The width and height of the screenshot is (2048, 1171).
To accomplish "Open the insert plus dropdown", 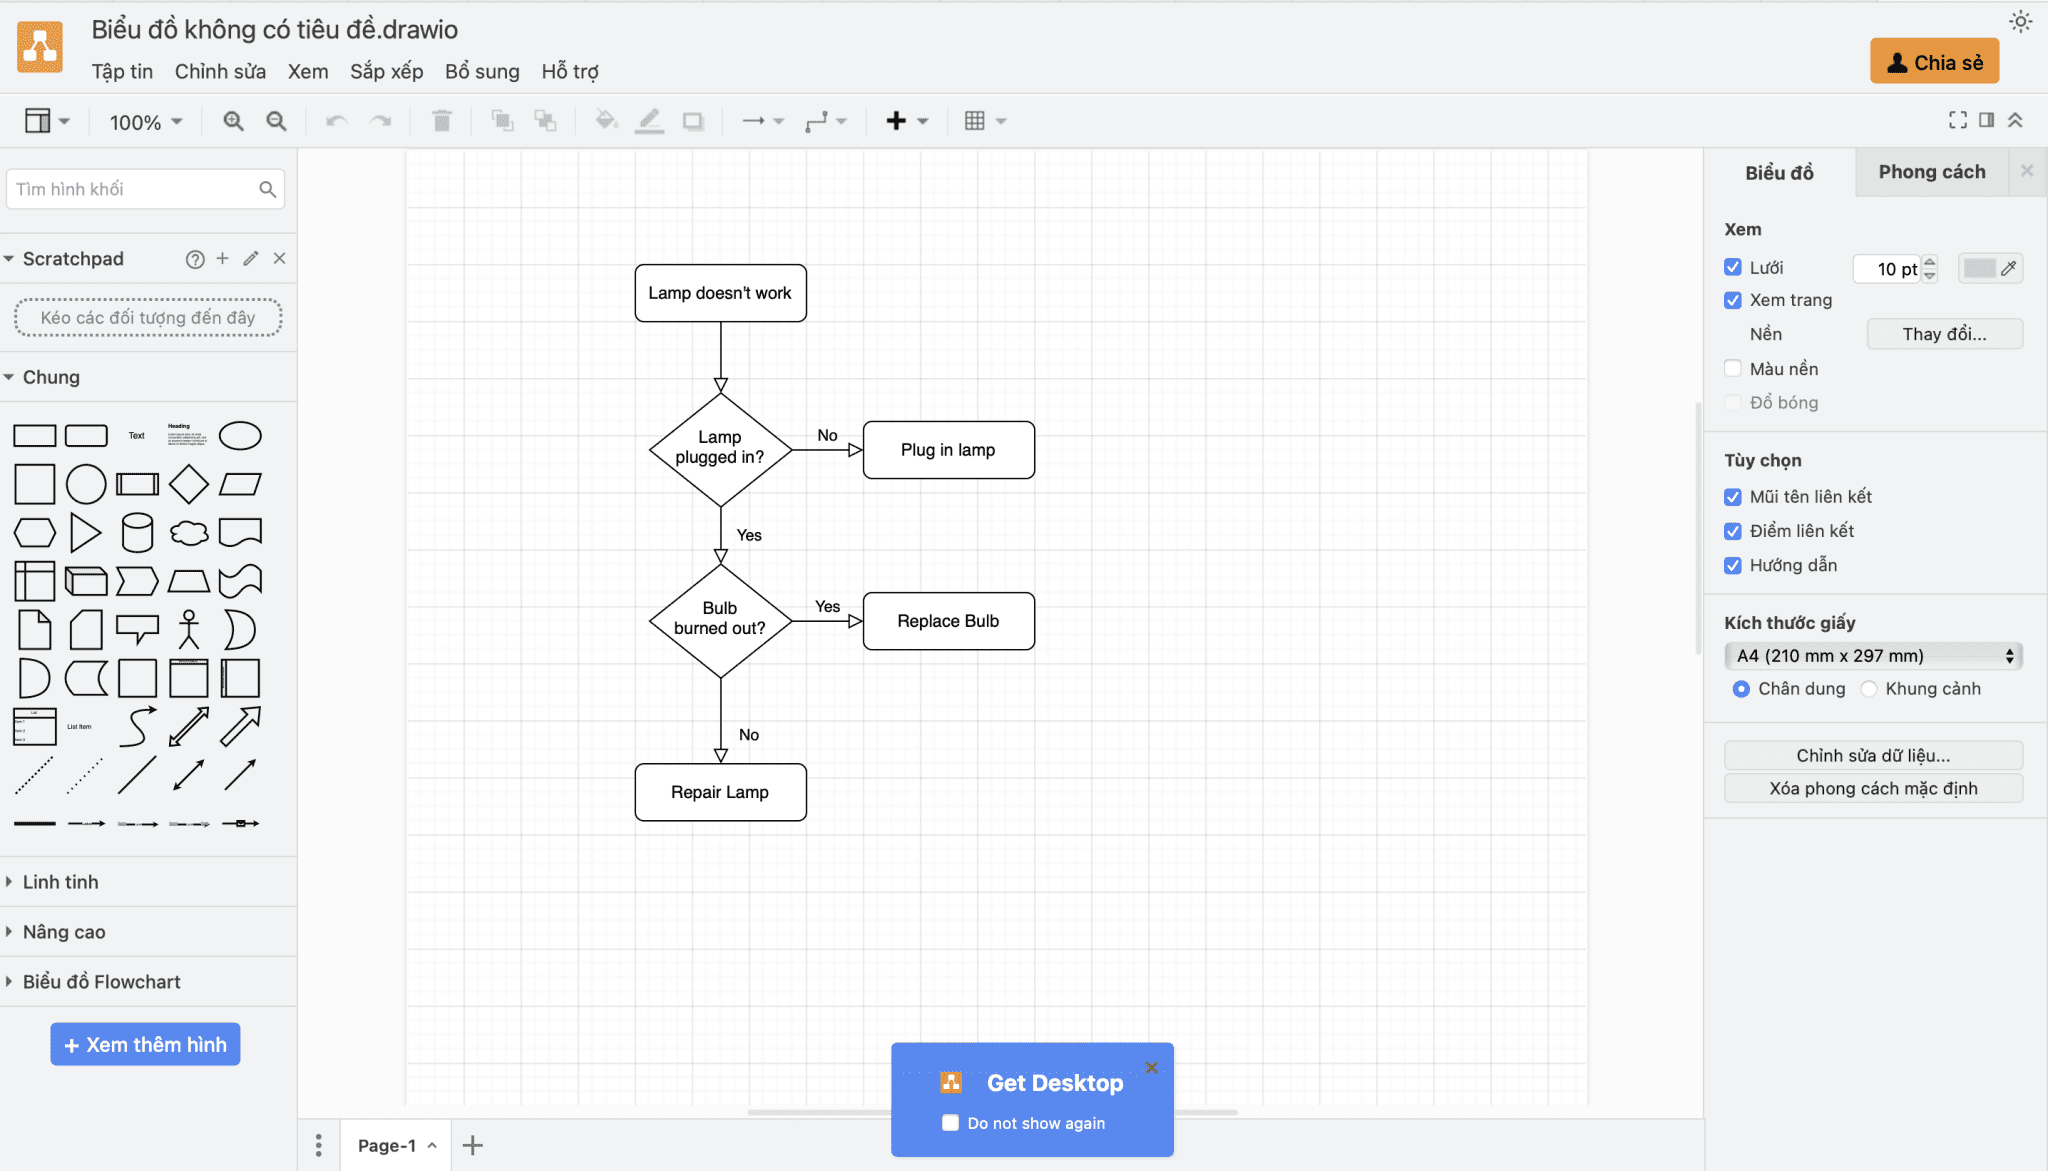I will coord(907,121).
